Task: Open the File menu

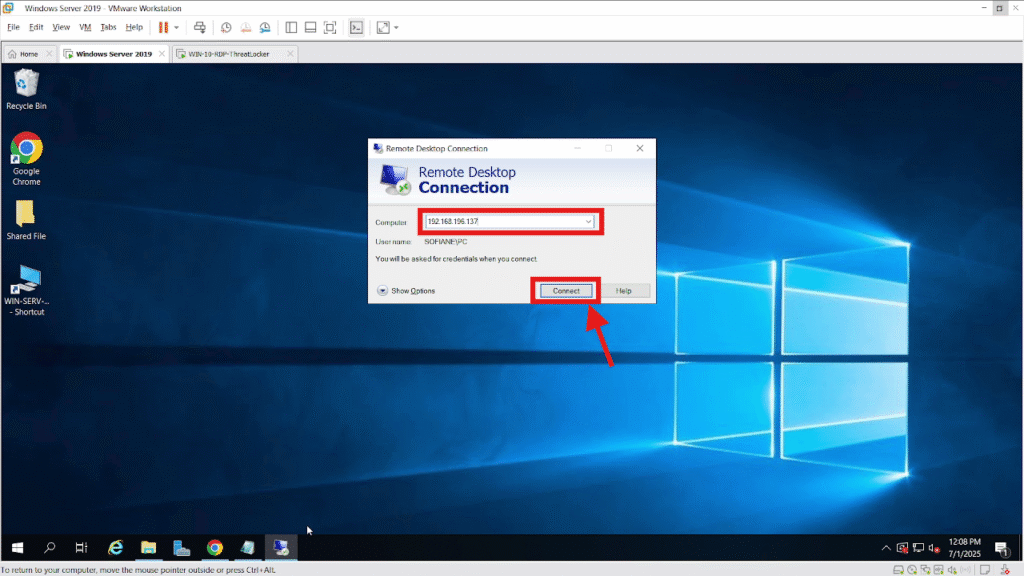Action: coord(13,27)
